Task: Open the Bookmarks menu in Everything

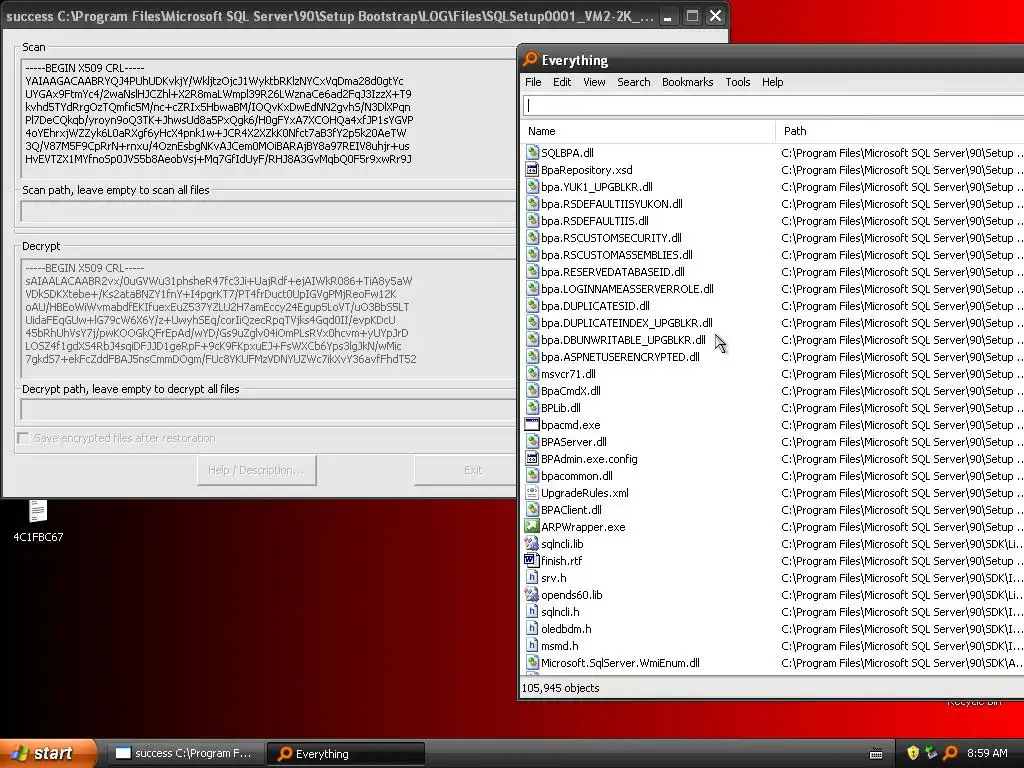Action: (687, 82)
